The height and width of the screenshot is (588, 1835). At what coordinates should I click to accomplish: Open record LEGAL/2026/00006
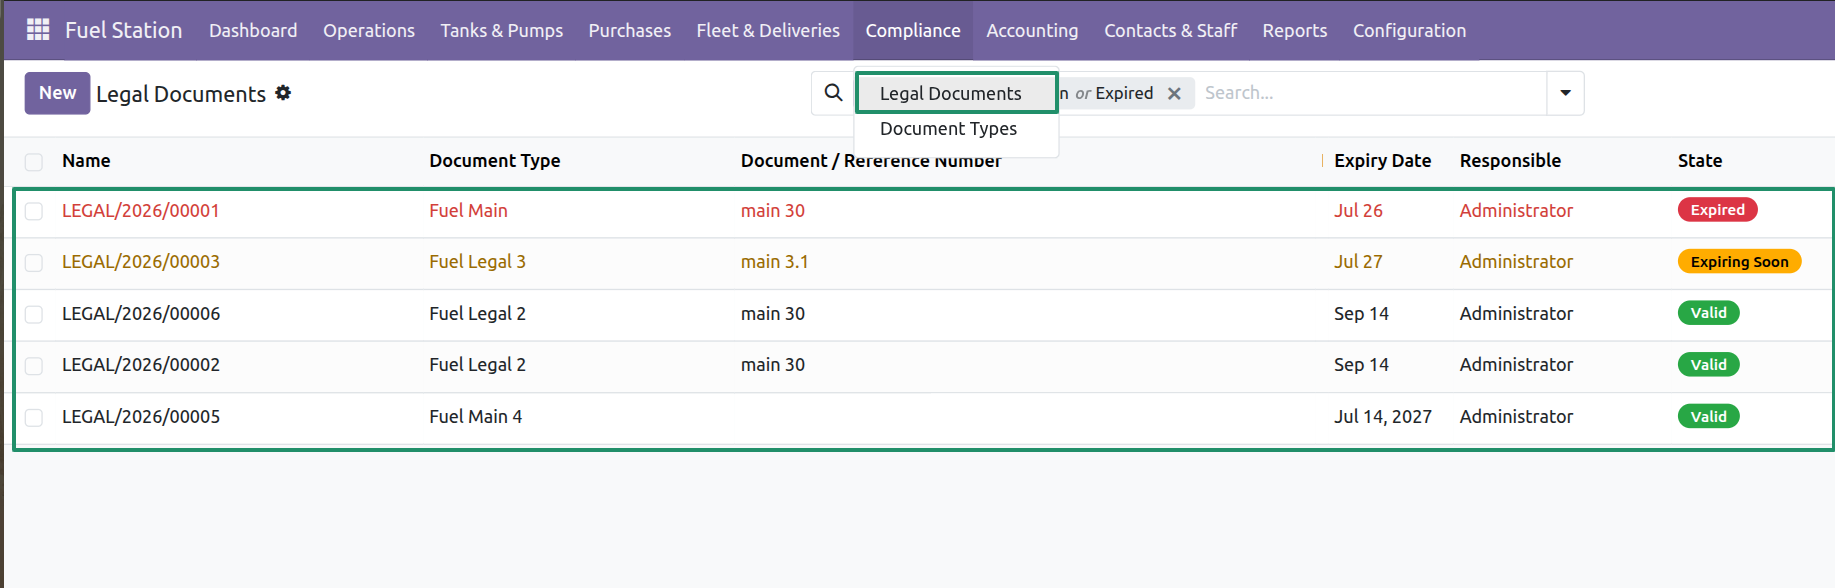141,314
